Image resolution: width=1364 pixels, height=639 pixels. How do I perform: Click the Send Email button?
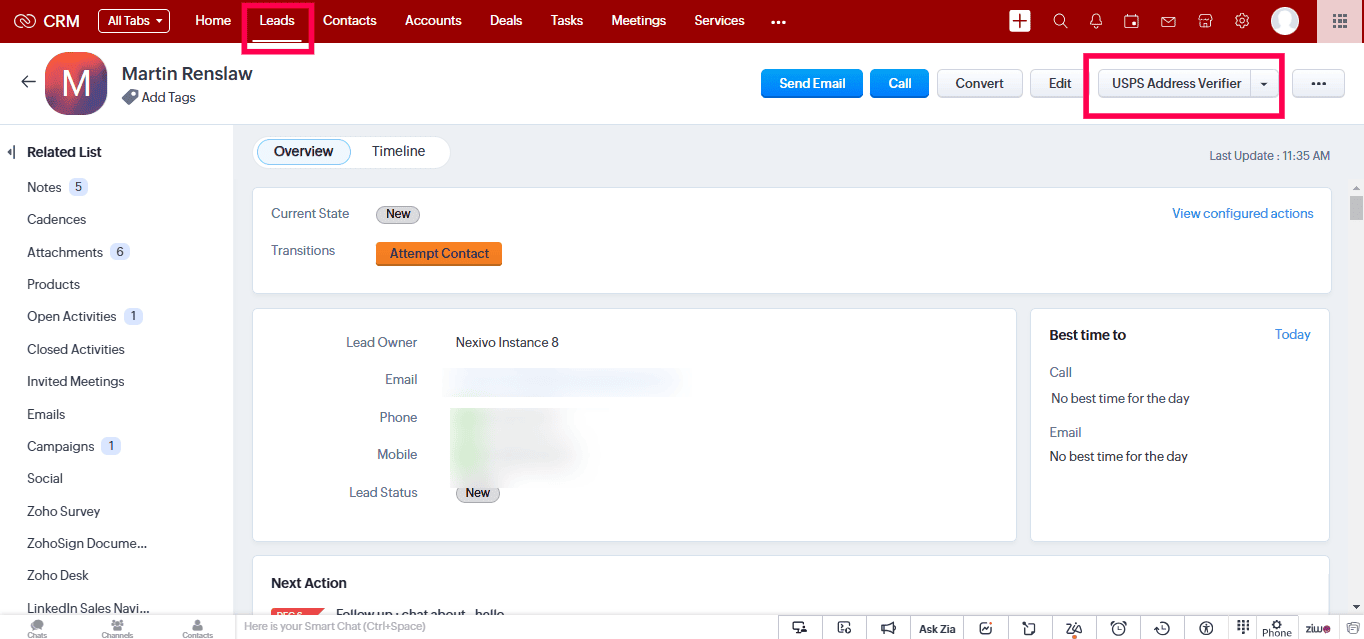[812, 84]
